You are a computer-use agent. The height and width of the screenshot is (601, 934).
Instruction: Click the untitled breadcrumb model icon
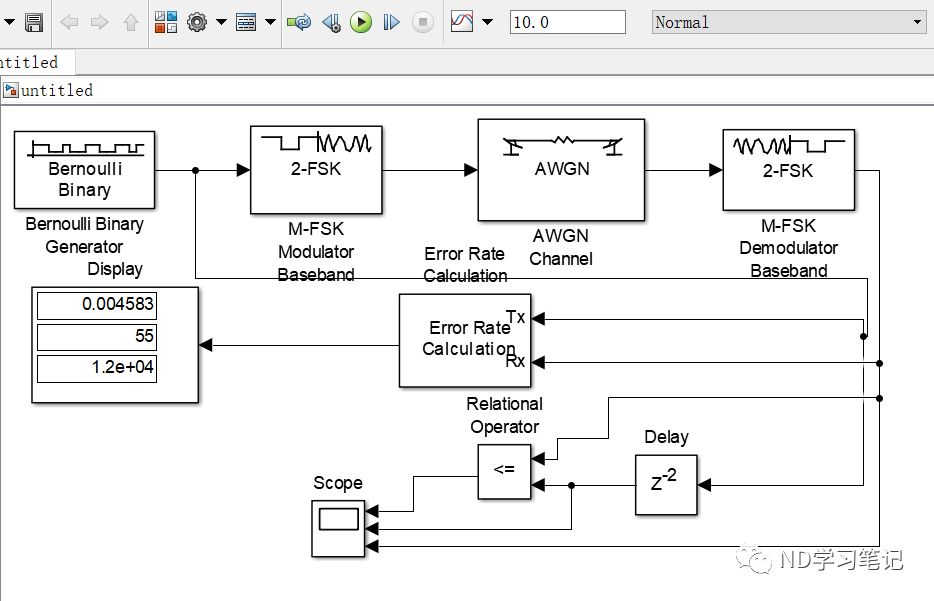coord(11,91)
